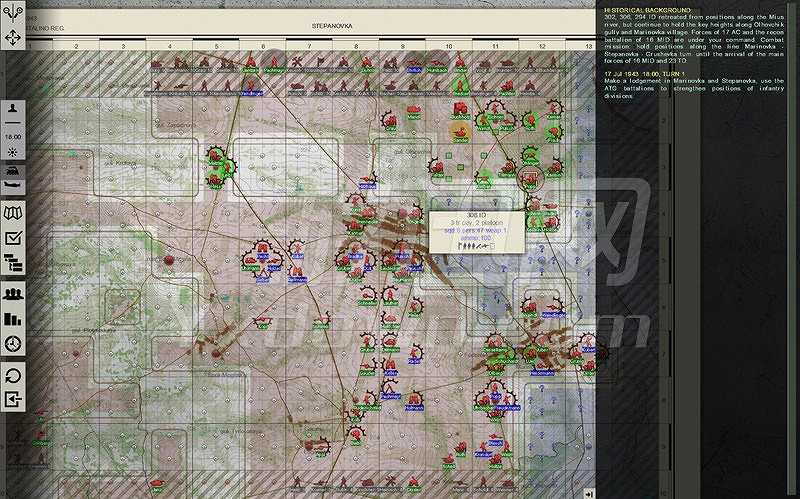Click grid column header 2
The height and width of the screenshot is (499, 800).
[76, 46]
